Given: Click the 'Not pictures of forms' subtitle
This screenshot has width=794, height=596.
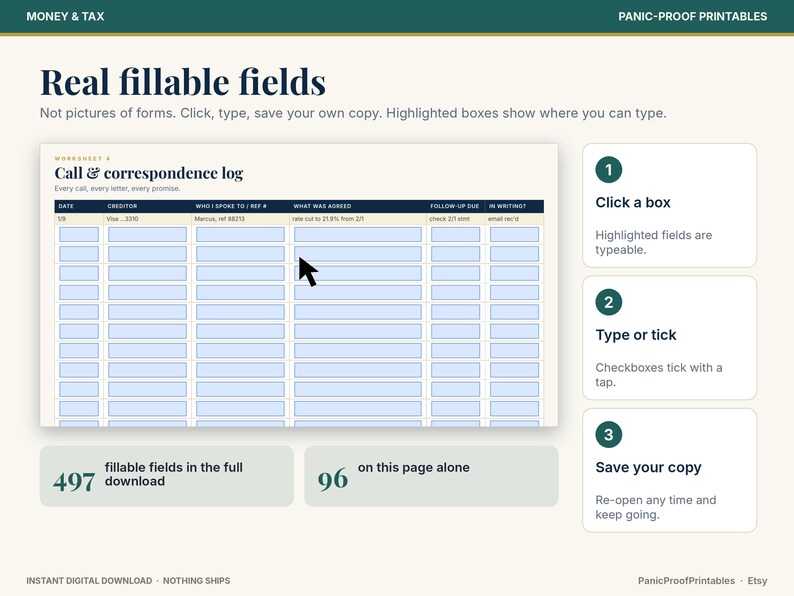Looking at the screenshot, I should pyautogui.click(x=353, y=113).
